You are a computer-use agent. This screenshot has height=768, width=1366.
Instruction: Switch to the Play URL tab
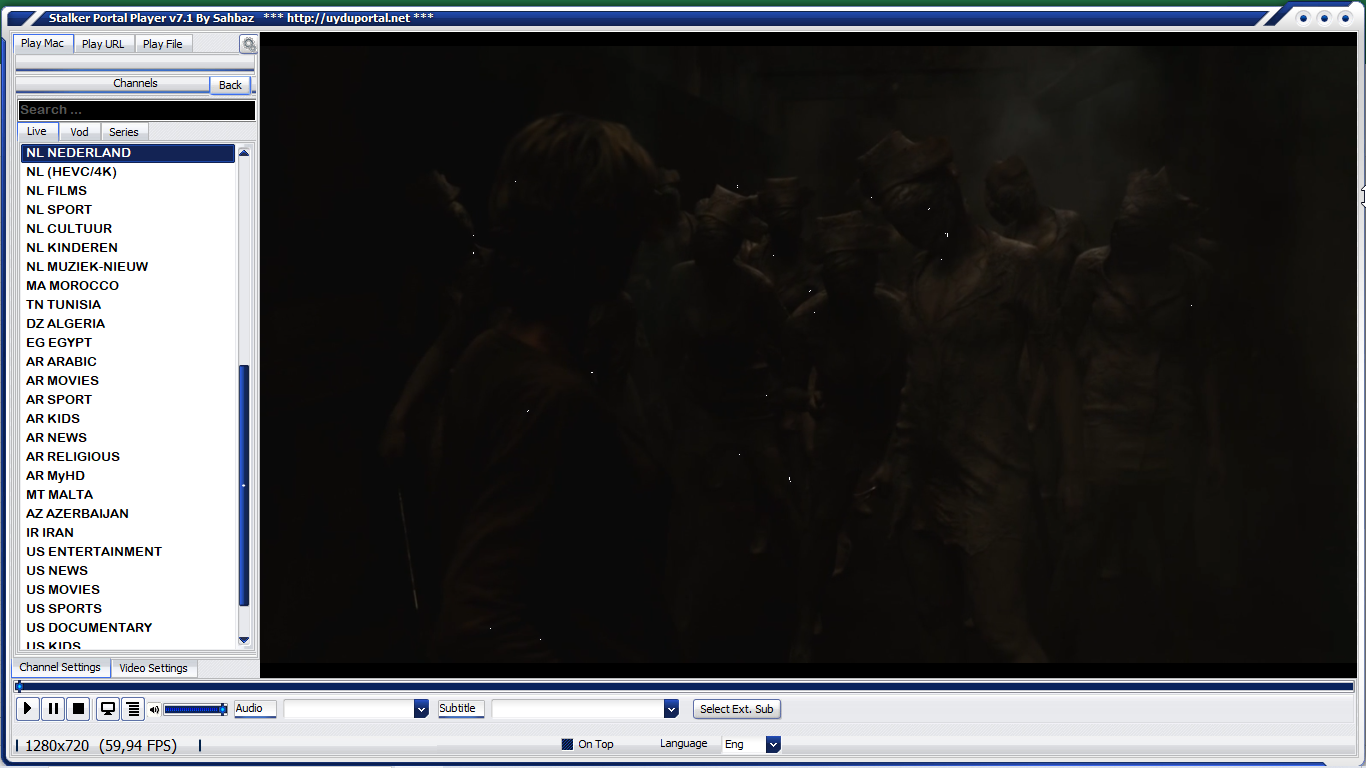pyautogui.click(x=103, y=44)
